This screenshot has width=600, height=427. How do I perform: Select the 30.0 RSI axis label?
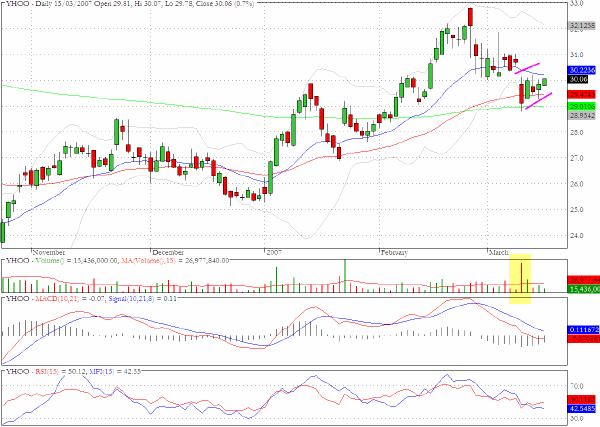[577, 419]
